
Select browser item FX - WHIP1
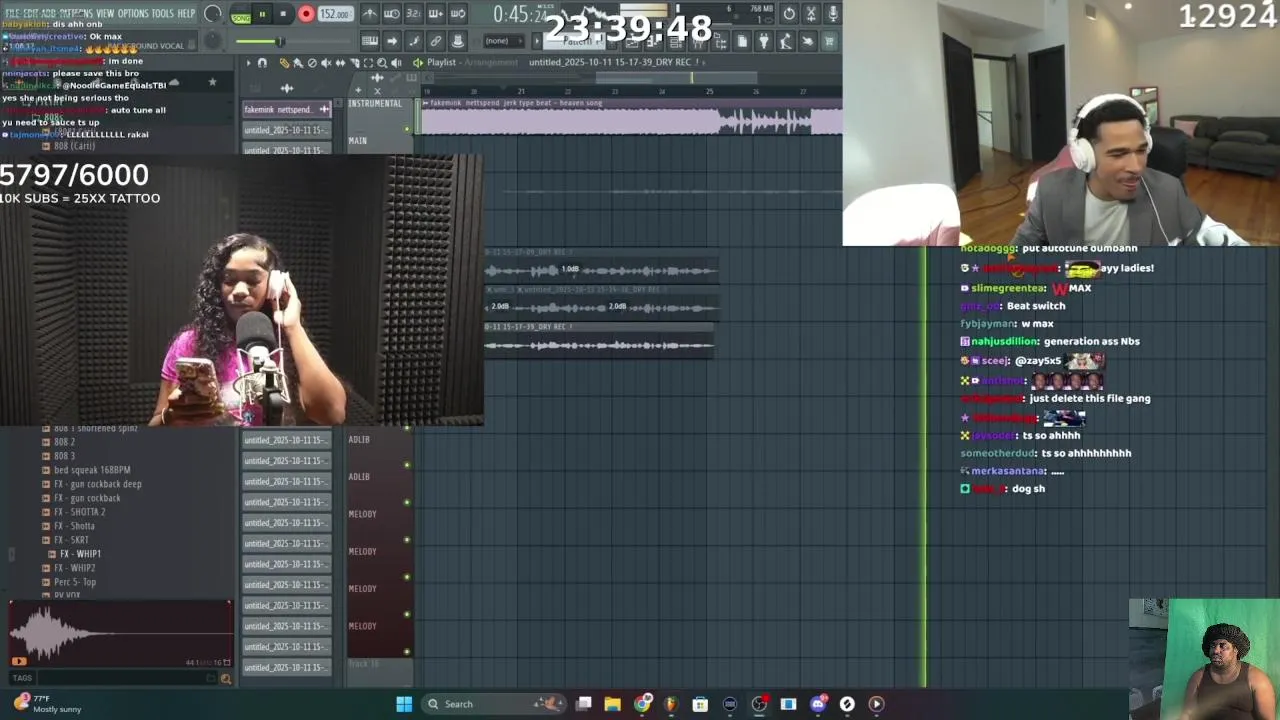click(x=80, y=554)
